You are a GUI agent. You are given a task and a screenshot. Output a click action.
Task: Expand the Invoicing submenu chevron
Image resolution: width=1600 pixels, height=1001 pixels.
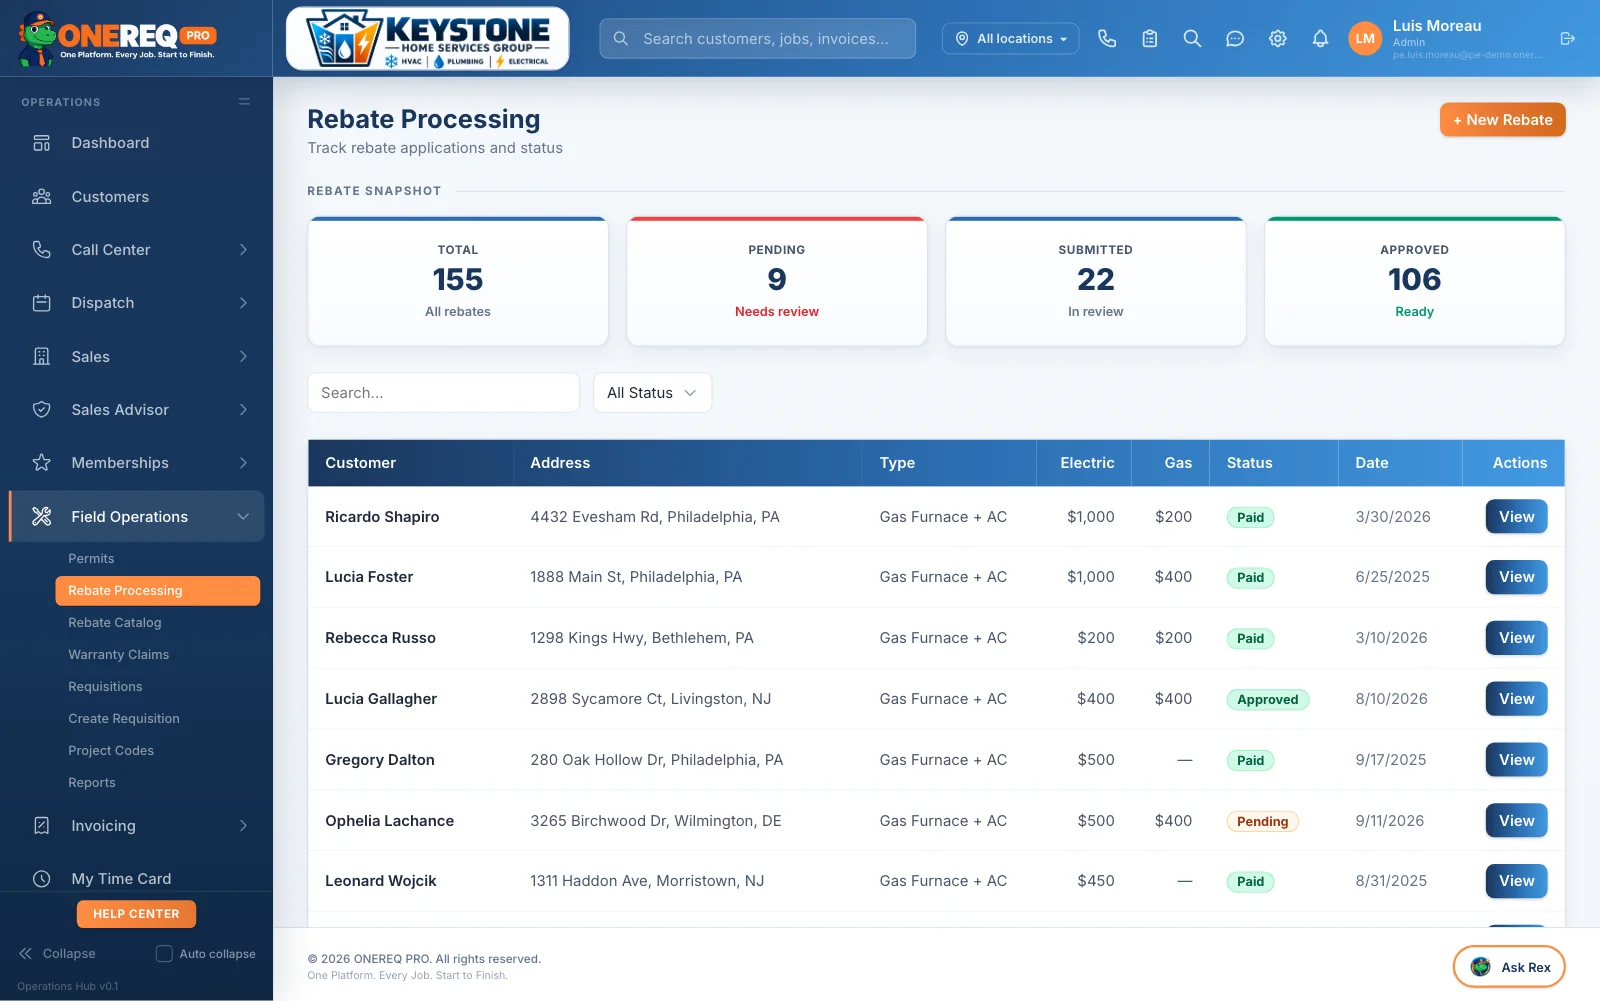243,826
